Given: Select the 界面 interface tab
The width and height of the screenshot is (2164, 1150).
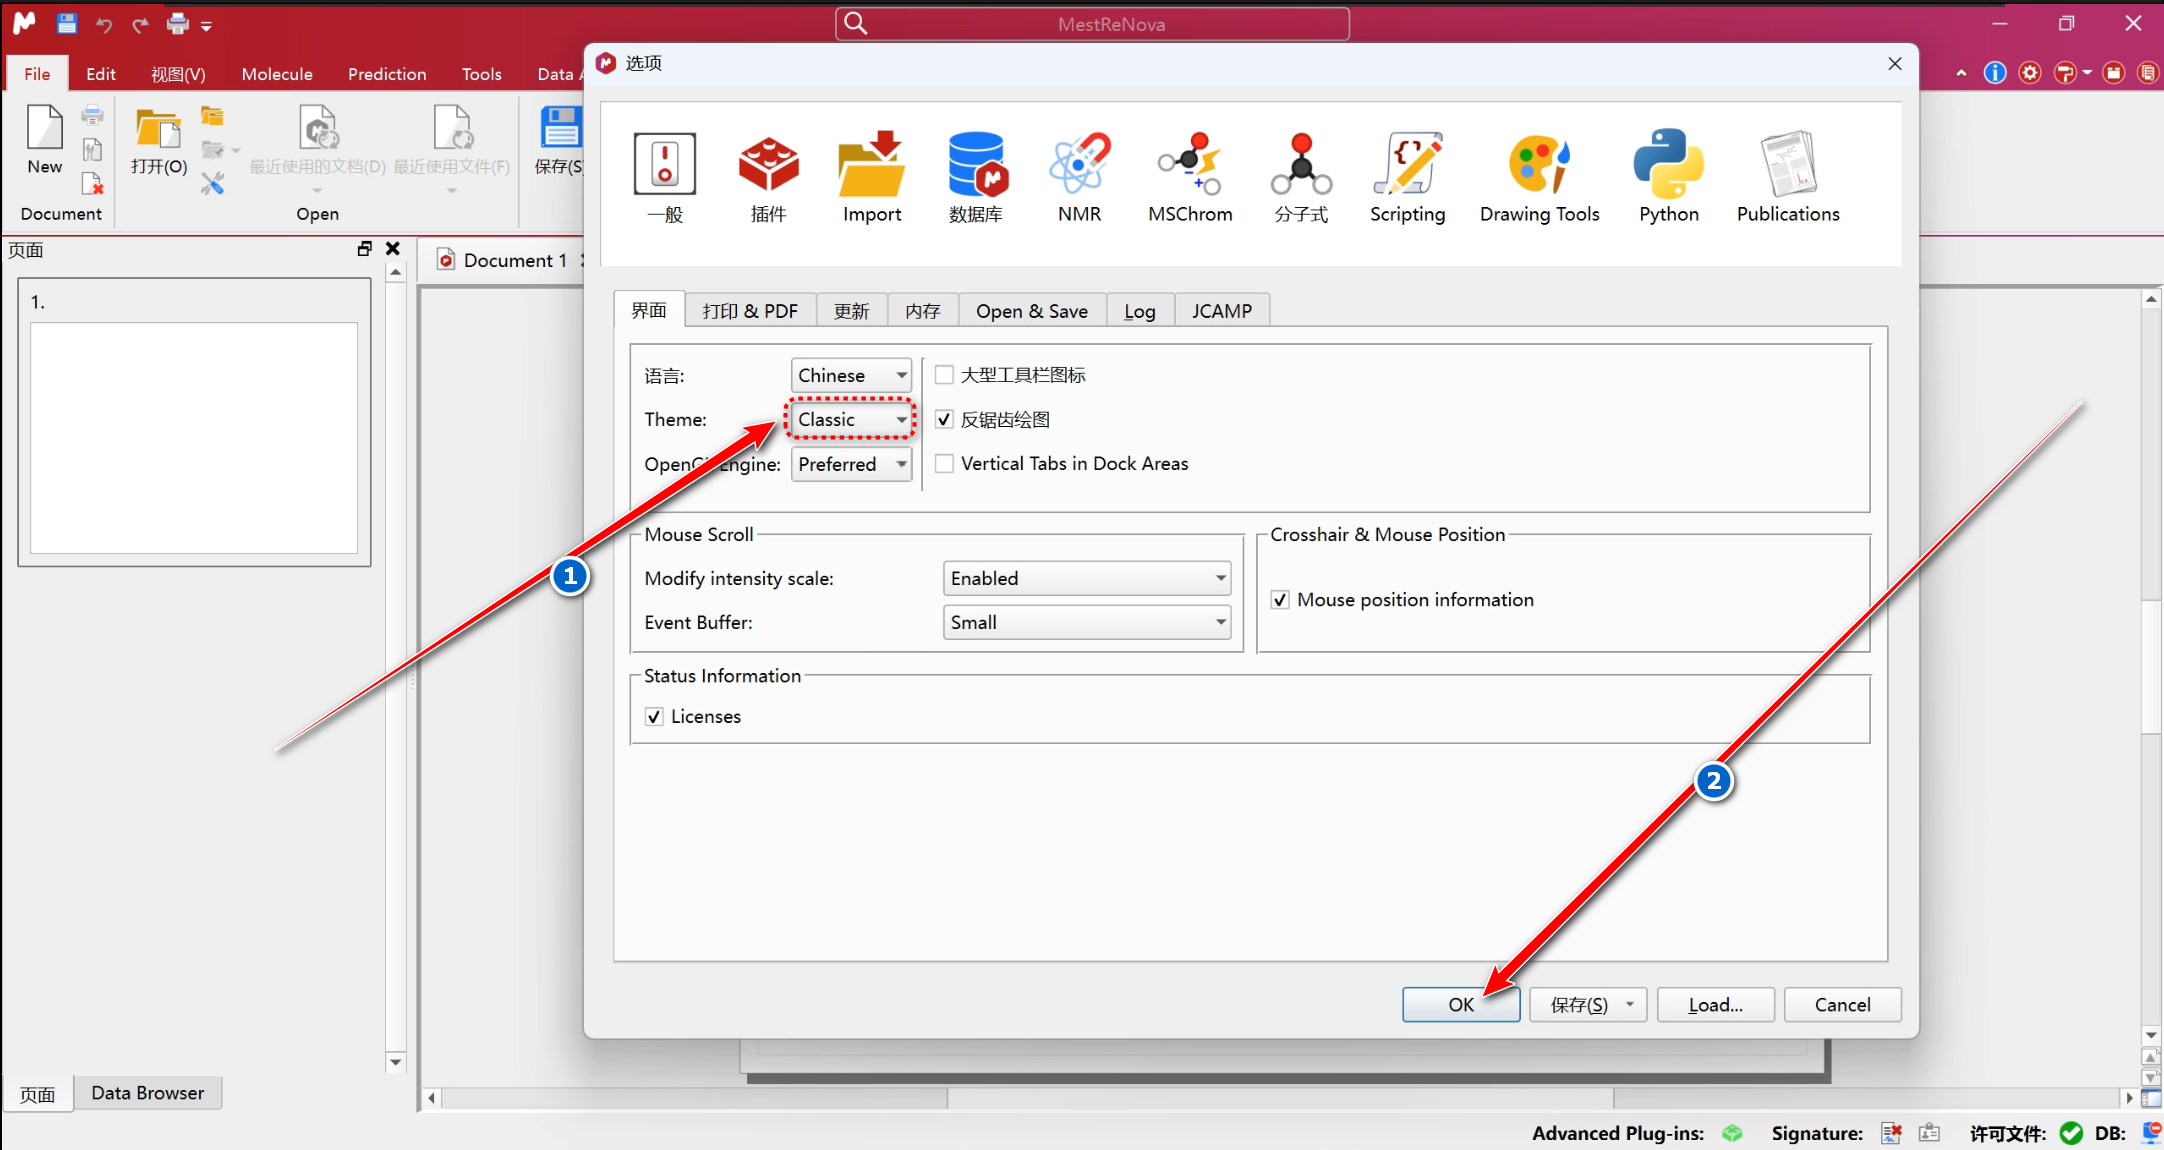Looking at the screenshot, I should [x=649, y=310].
